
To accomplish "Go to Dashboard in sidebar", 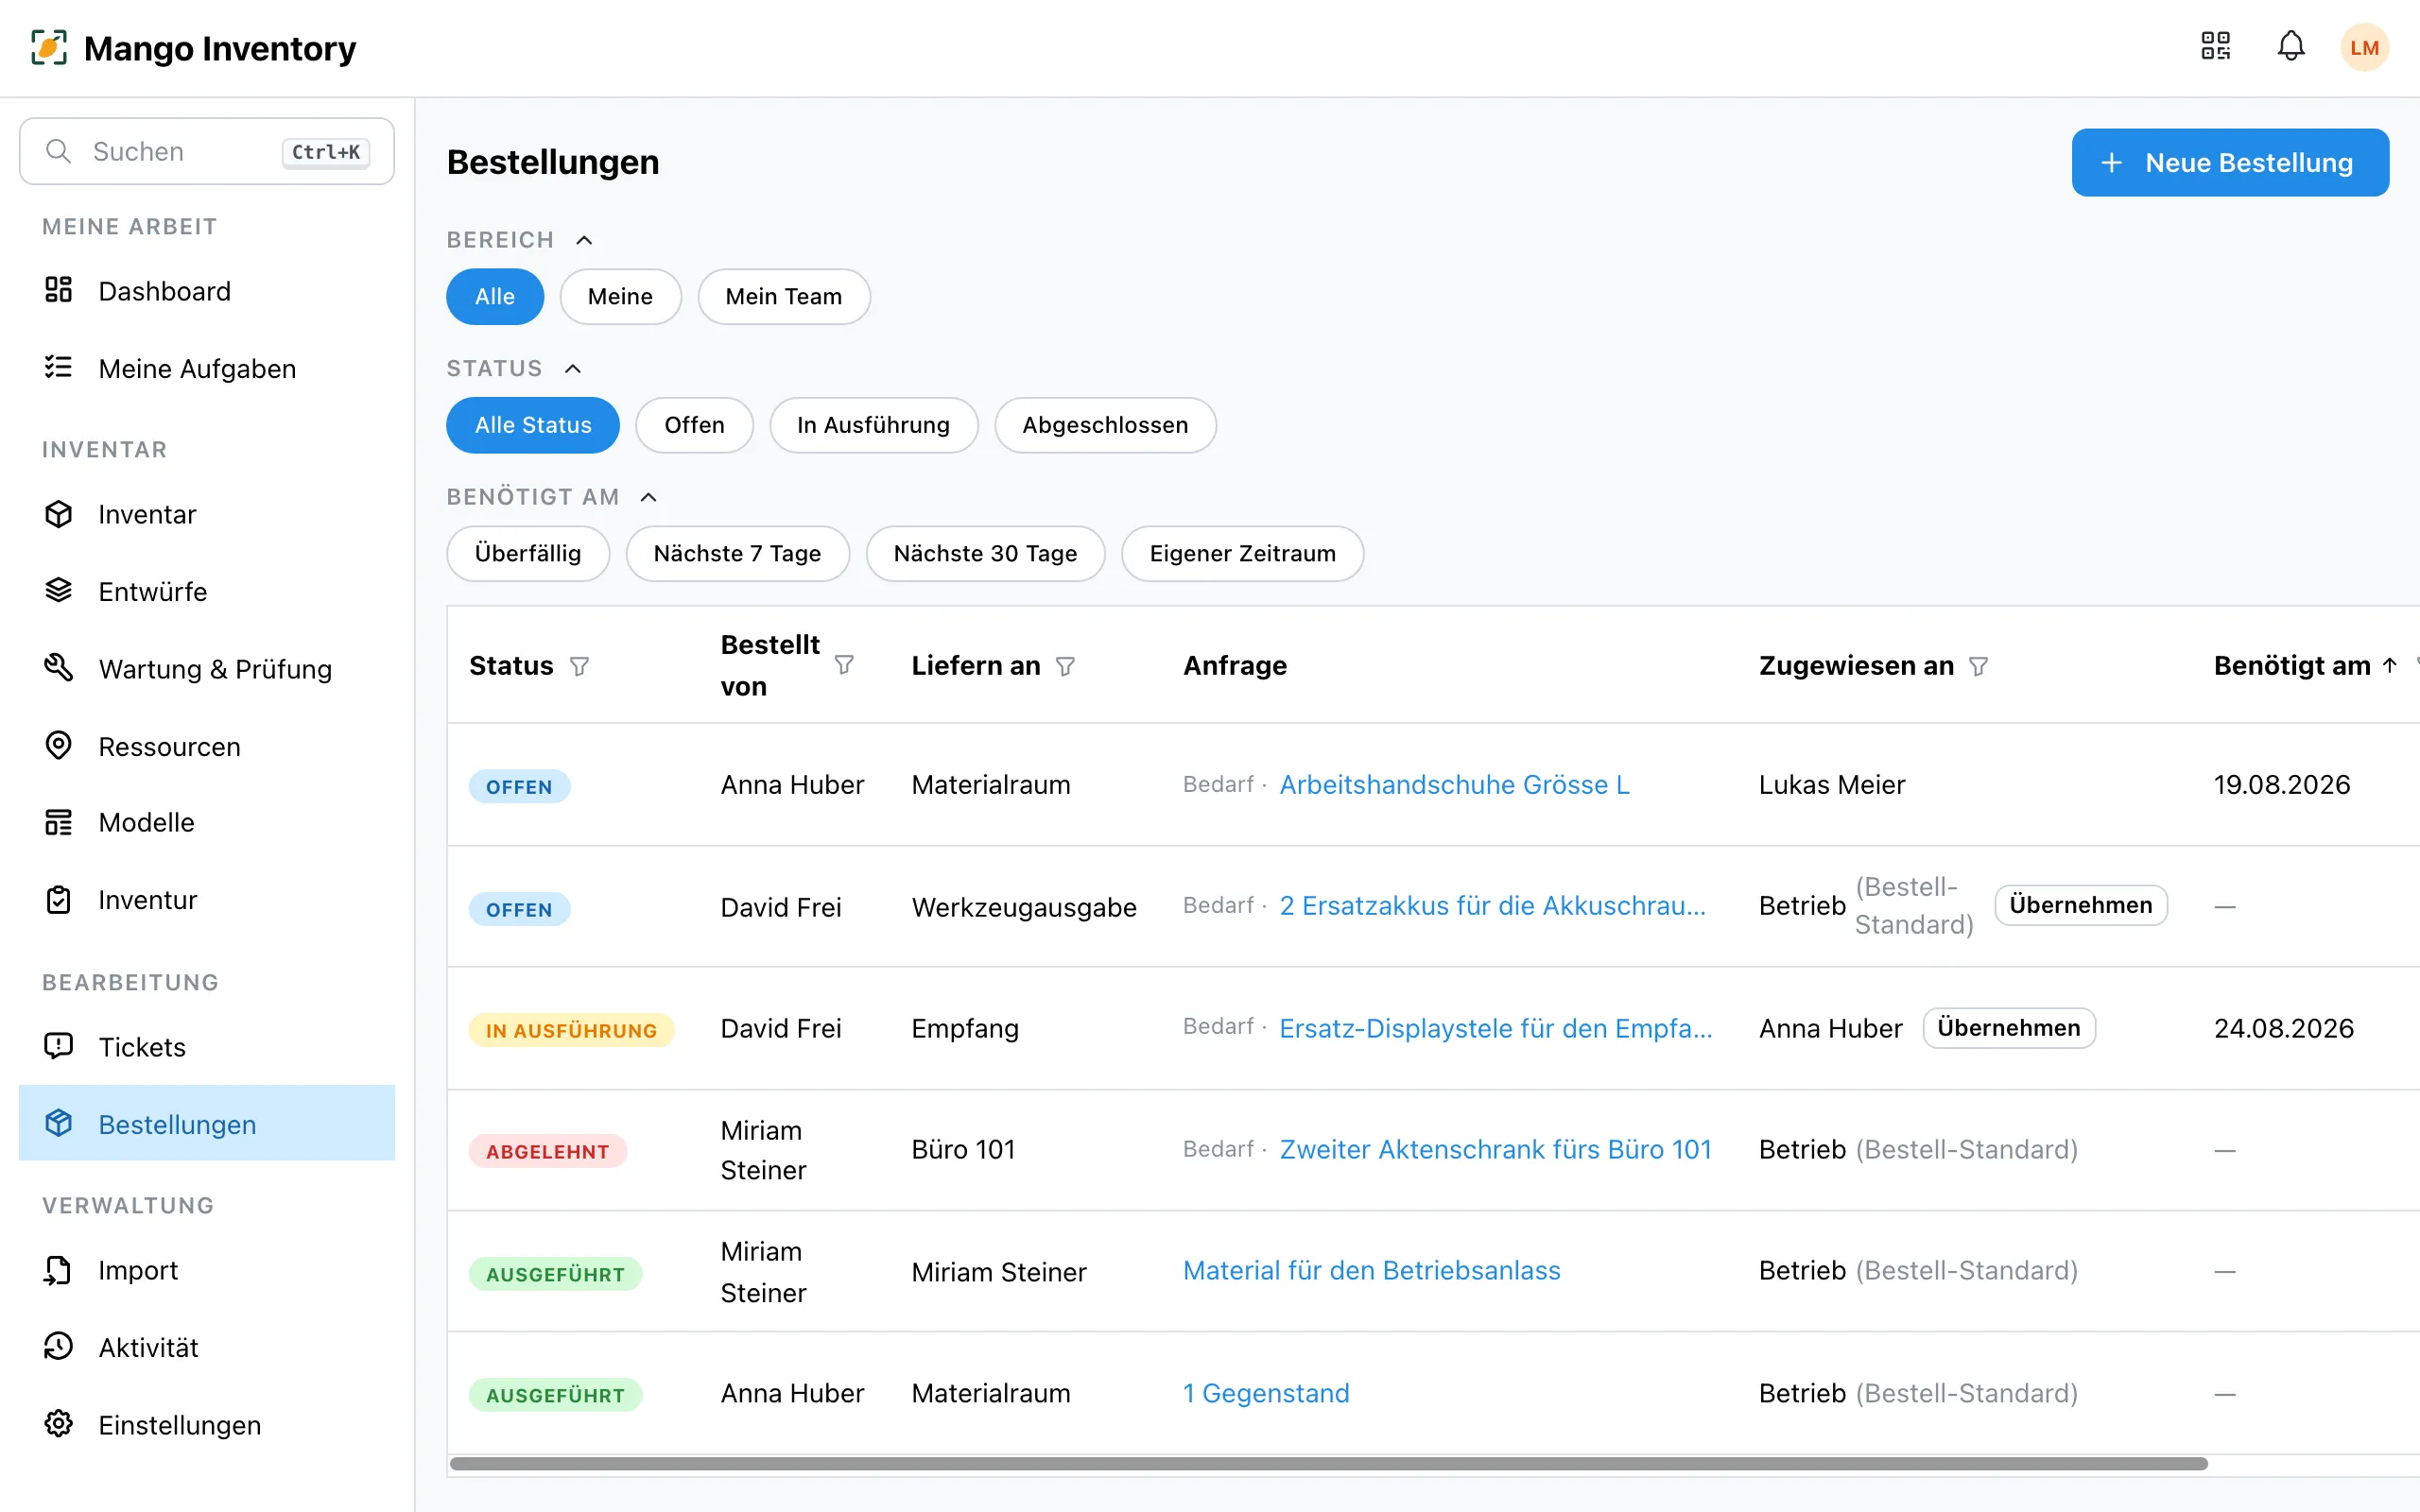I will click(x=207, y=291).
